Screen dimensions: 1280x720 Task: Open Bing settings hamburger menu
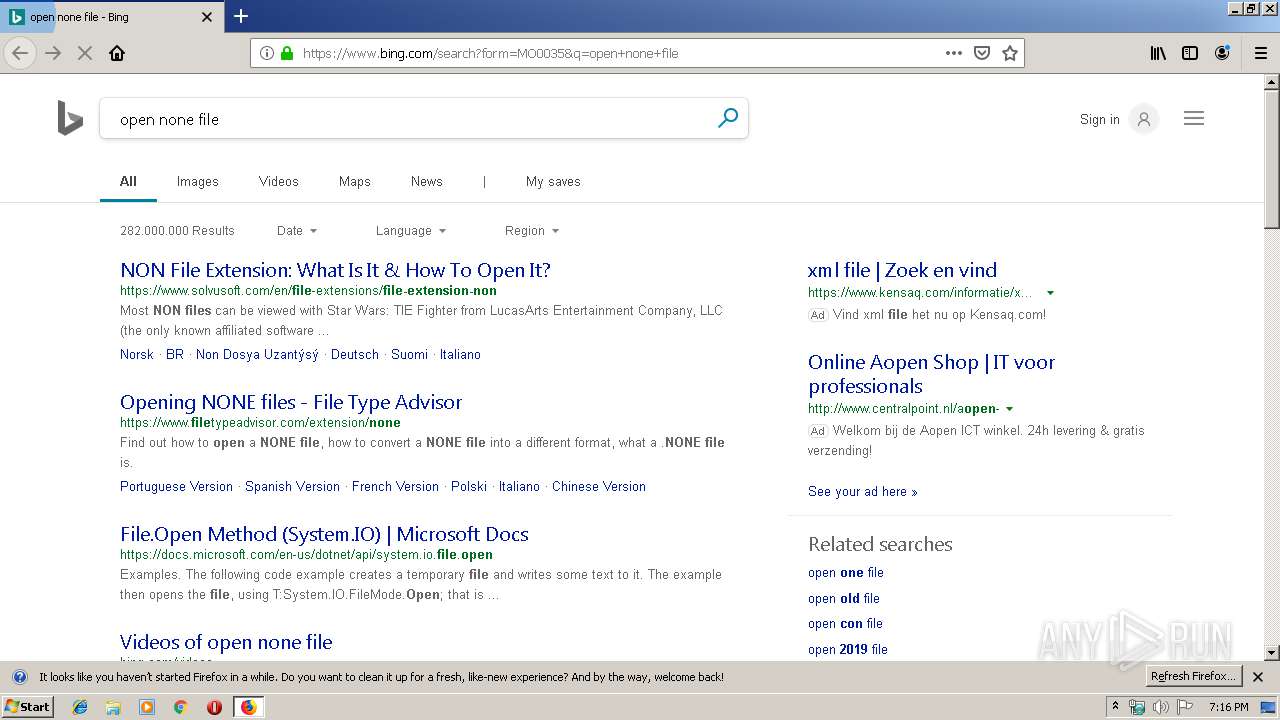[1194, 118]
